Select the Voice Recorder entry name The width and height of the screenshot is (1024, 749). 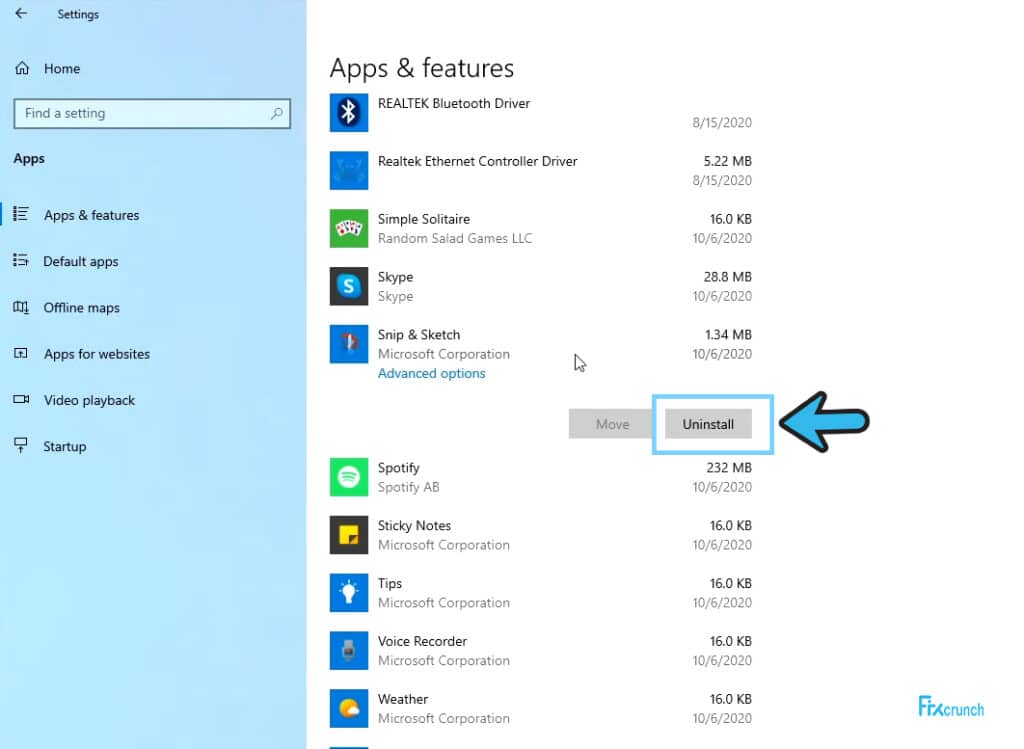click(422, 641)
